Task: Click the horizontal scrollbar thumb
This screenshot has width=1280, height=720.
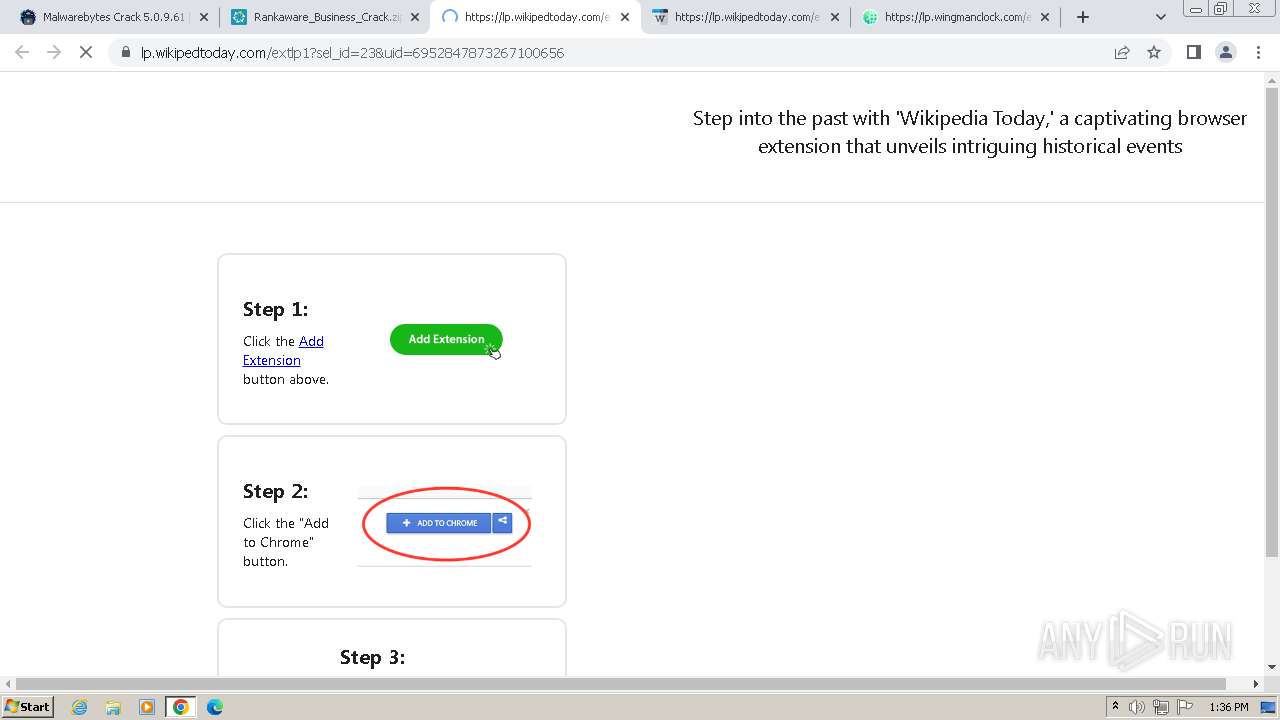Action: tap(621, 684)
